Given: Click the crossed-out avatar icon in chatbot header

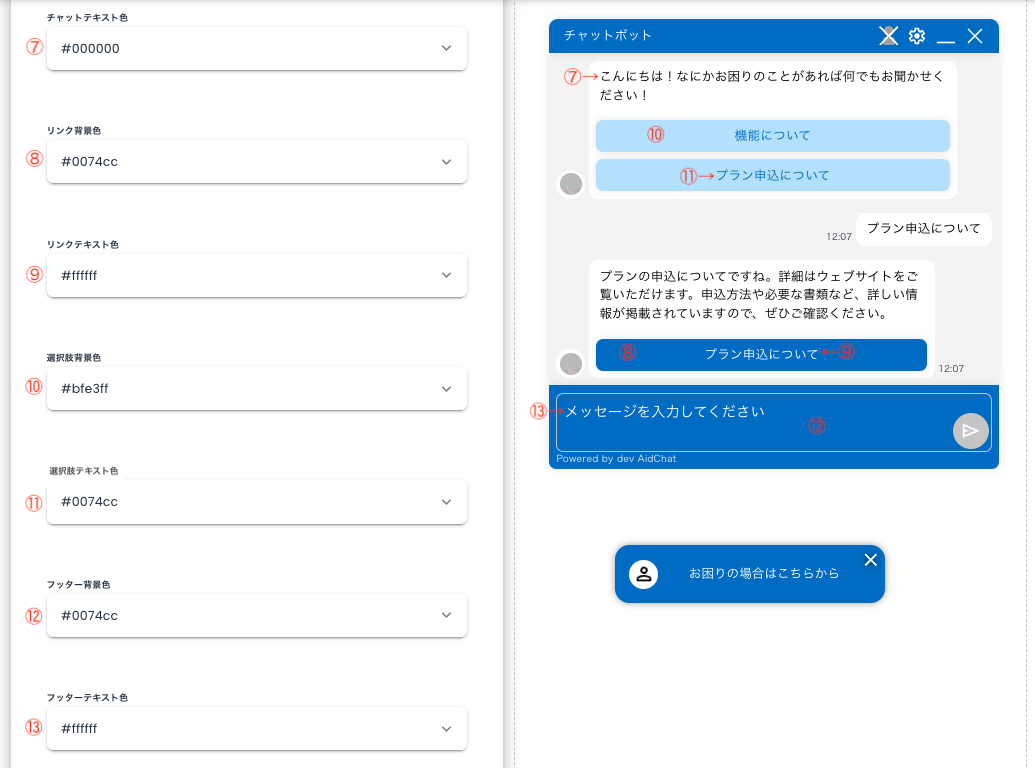Looking at the screenshot, I should [888, 35].
